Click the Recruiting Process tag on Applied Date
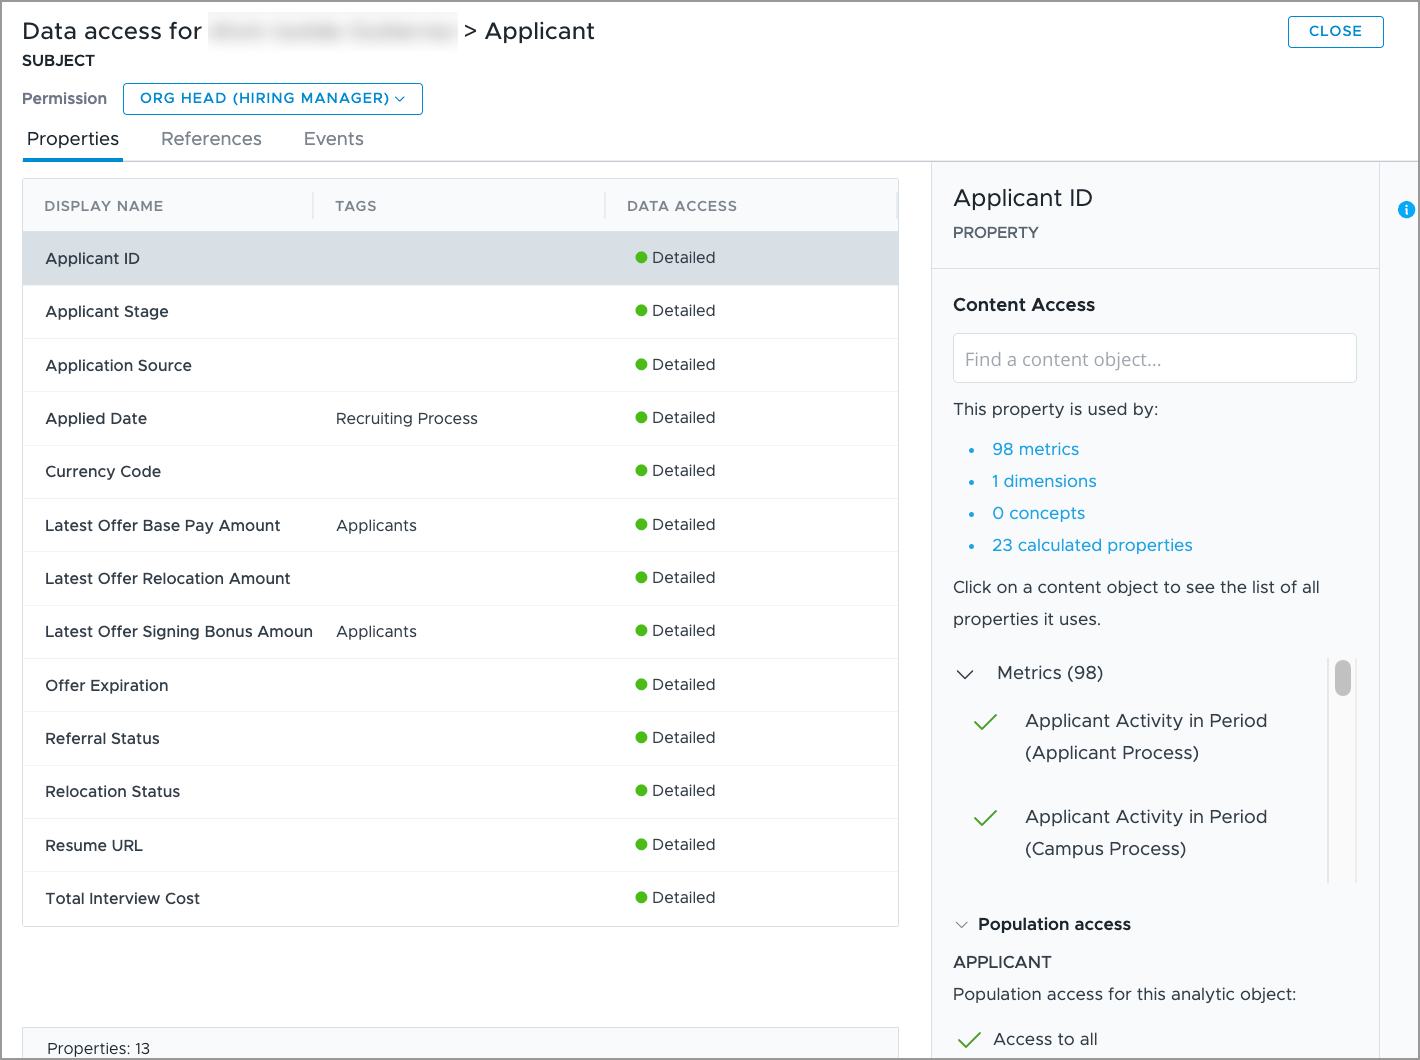 point(407,418)
